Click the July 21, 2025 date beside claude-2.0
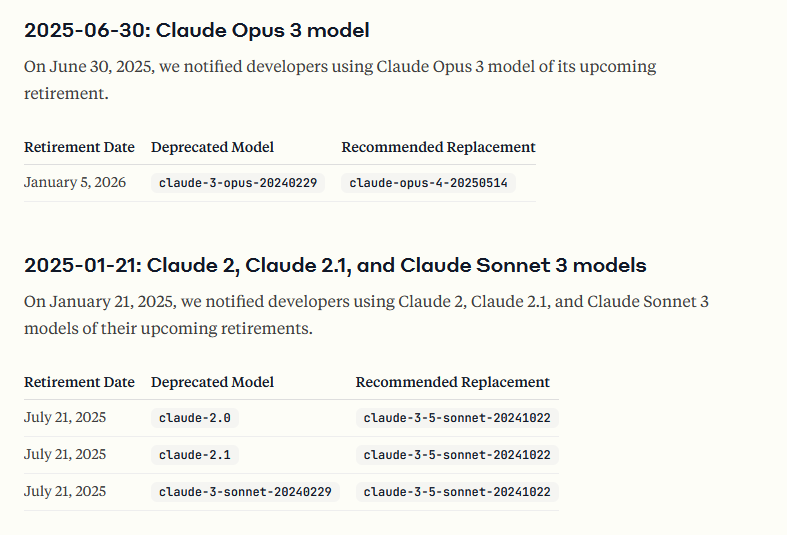 click(x=65, y=418)
